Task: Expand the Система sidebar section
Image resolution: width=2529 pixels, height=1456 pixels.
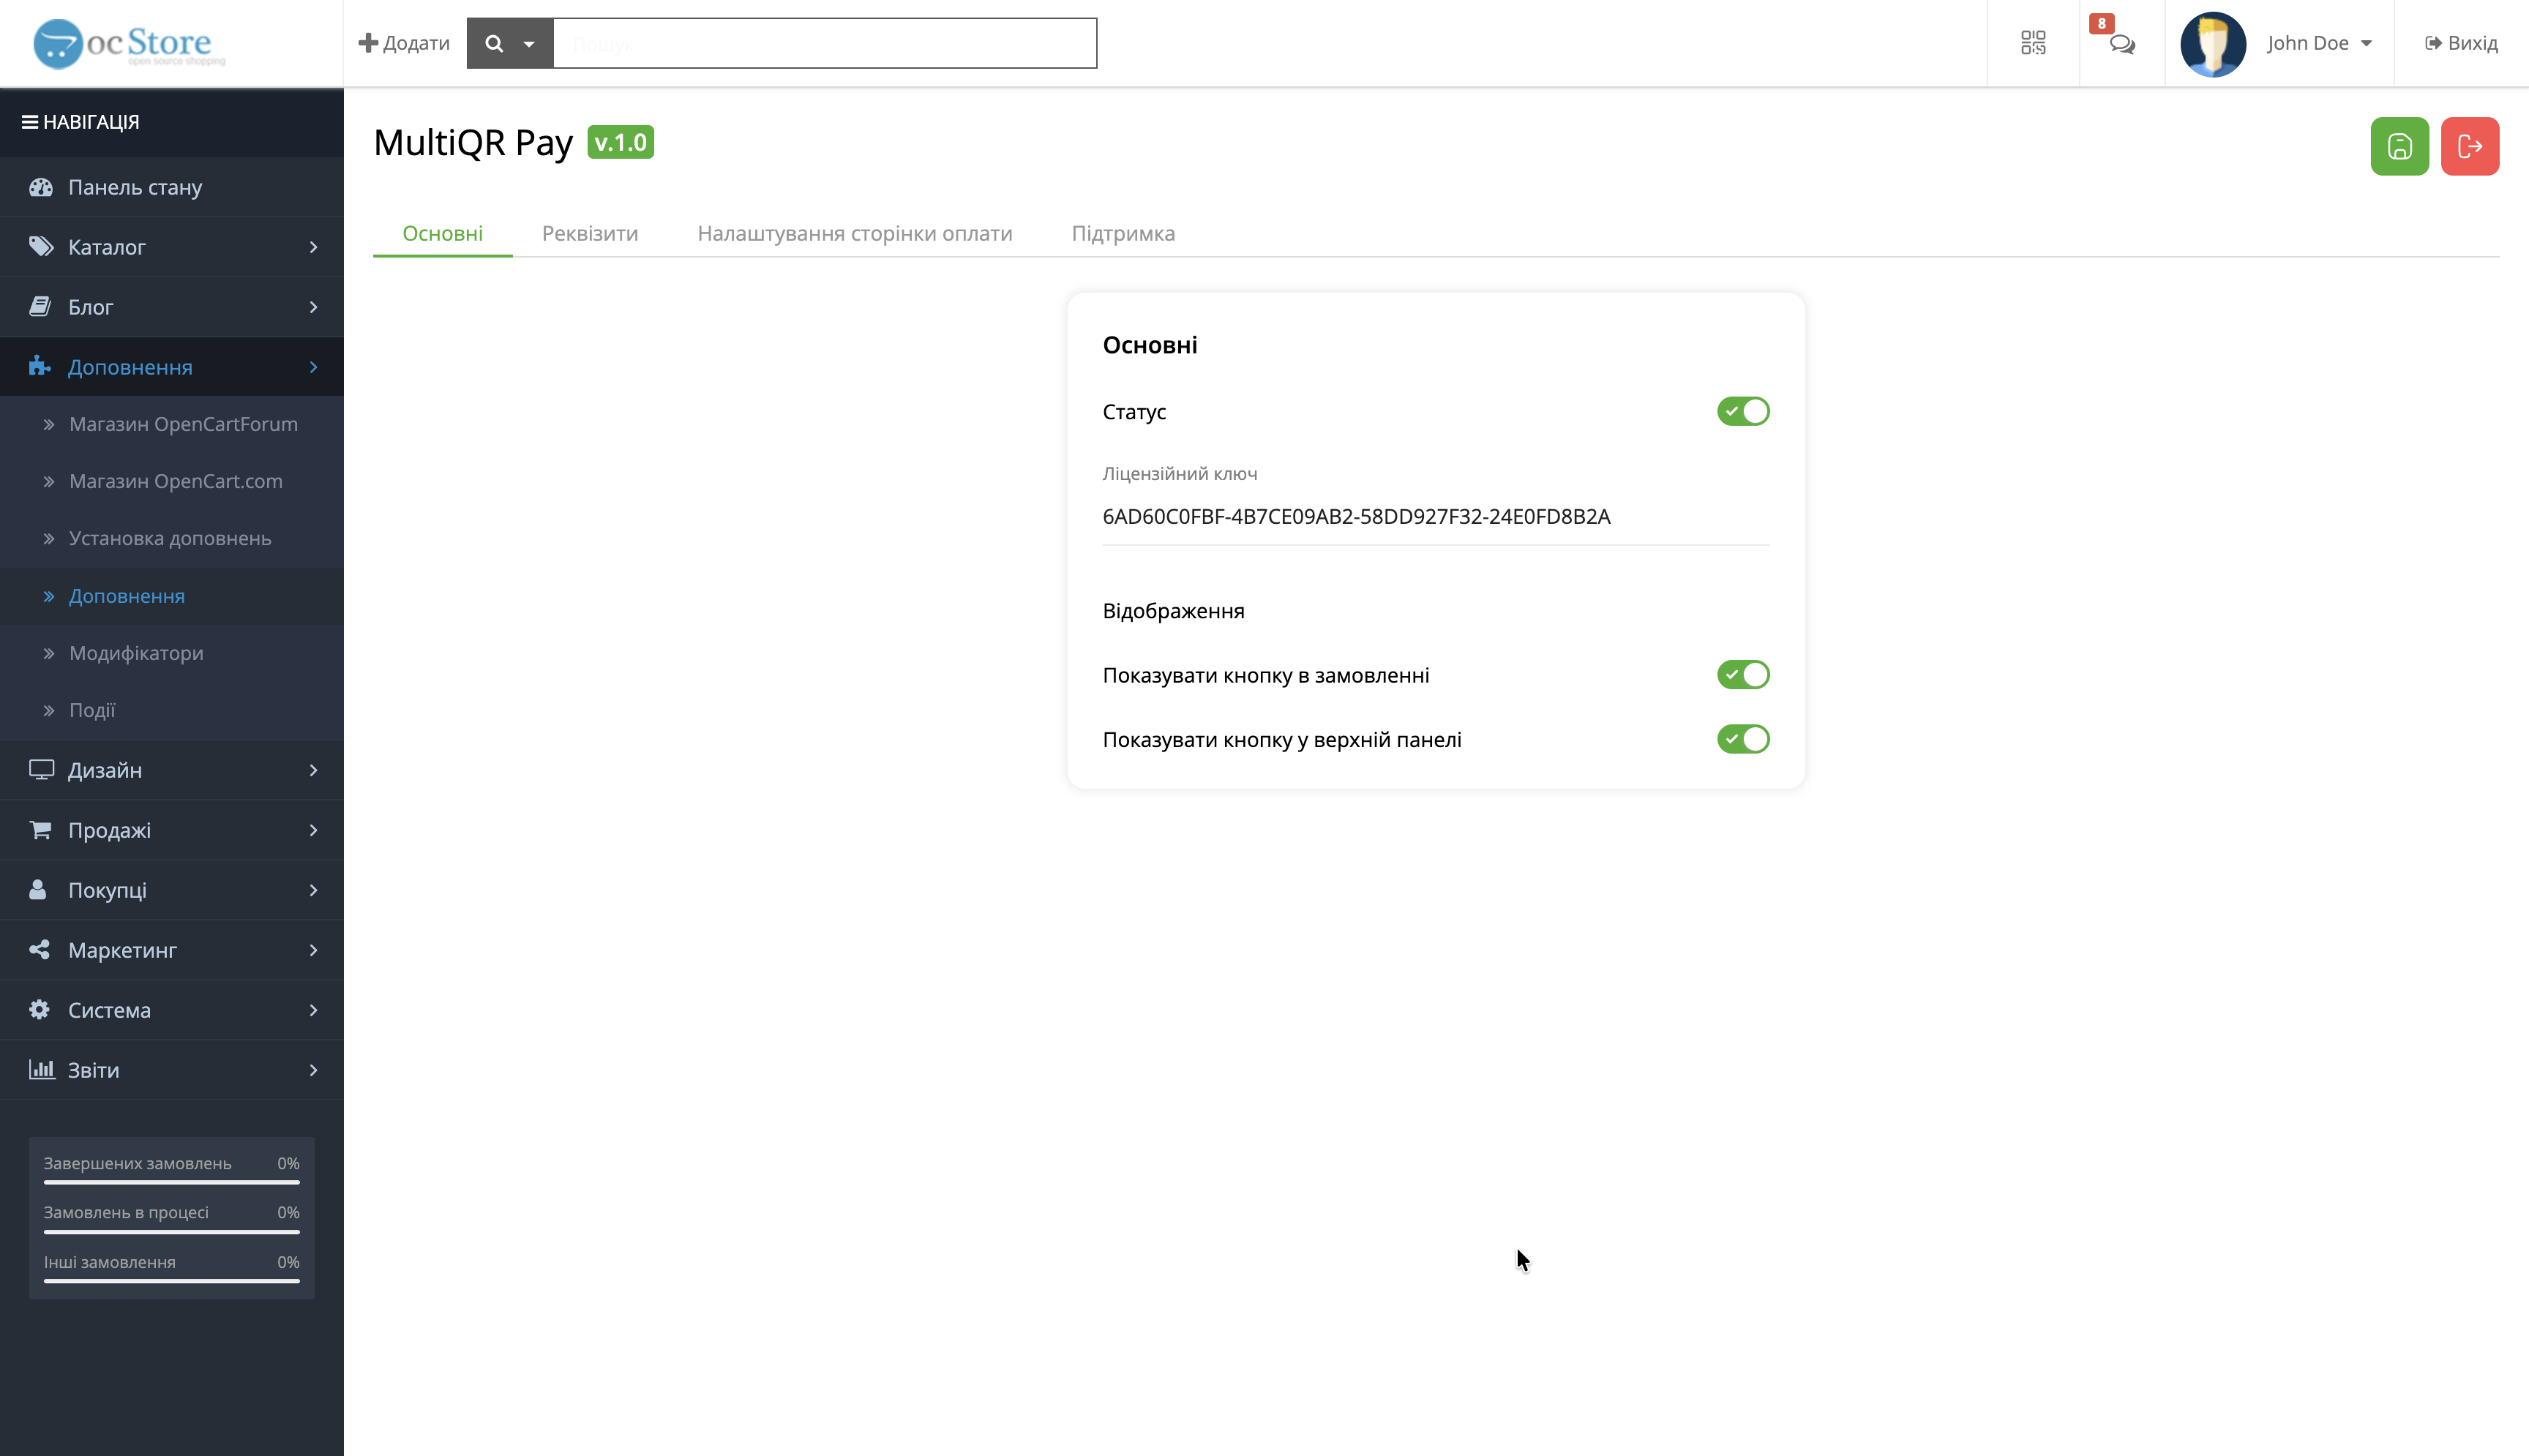Action: coord(108,1010)
